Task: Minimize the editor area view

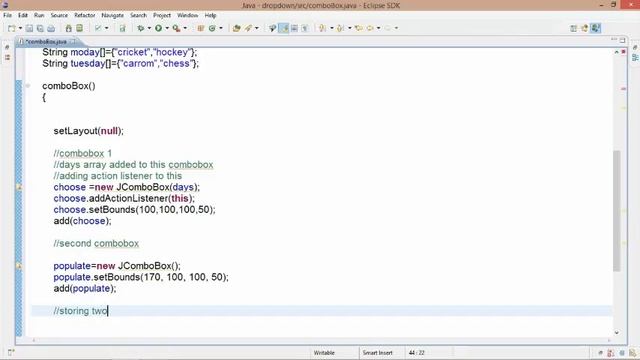Action: coord(614,40)
